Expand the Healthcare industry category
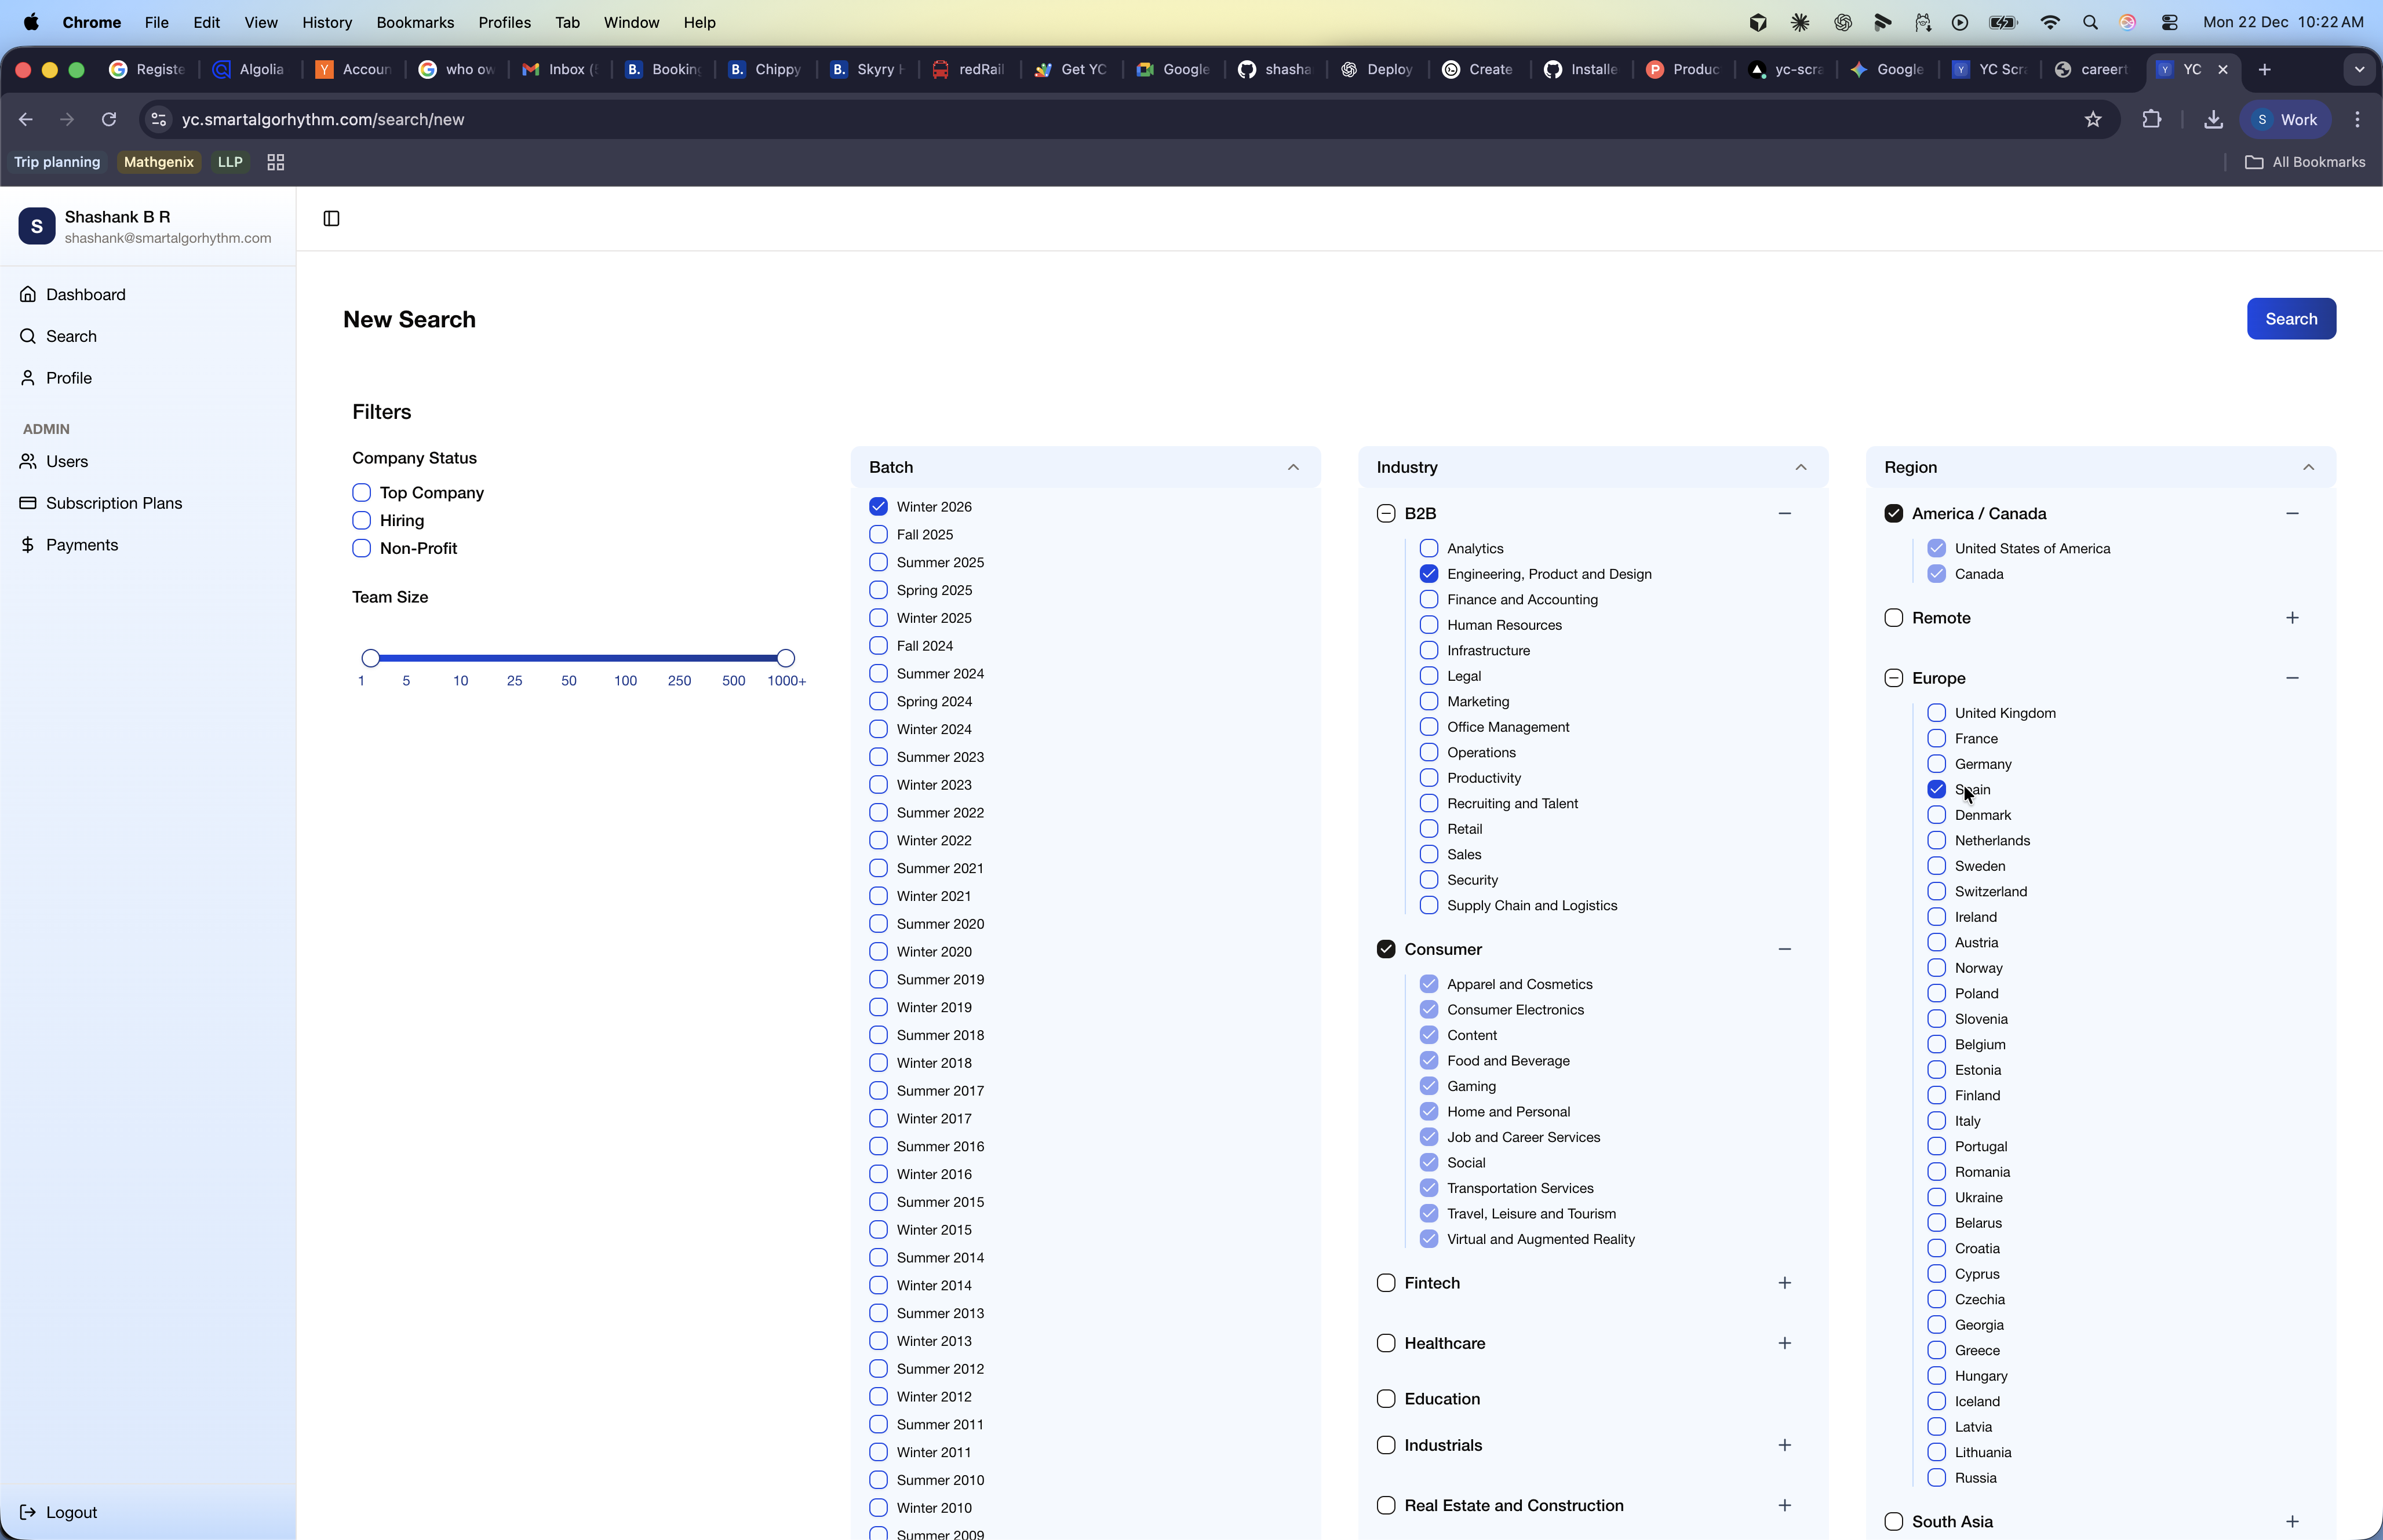The width and height of the screenshot is (2383, 1540). tap(1786, 1343)
